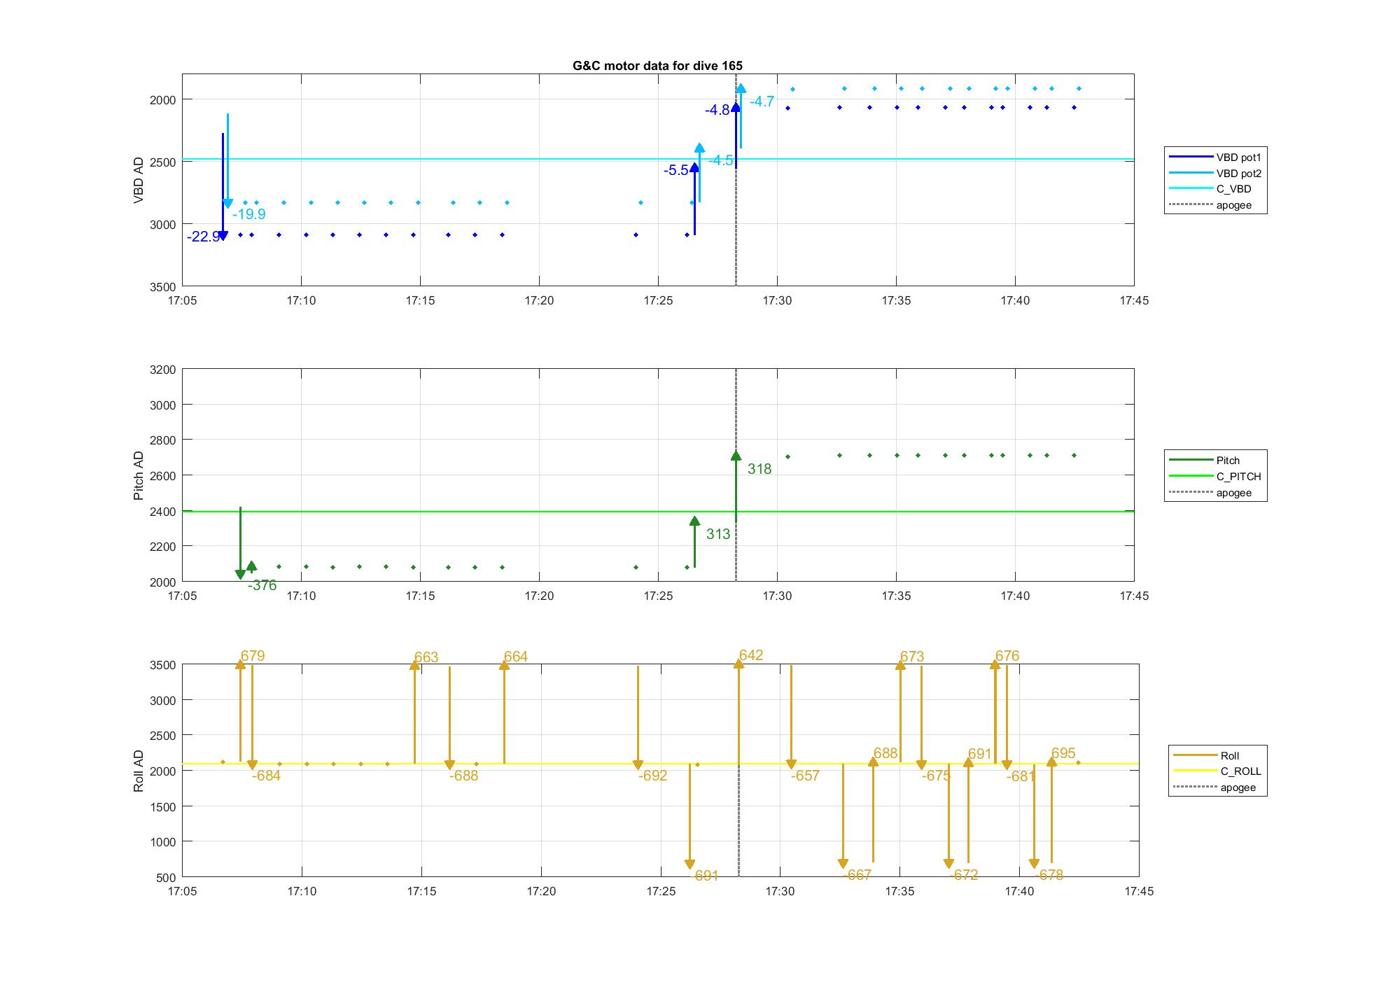This screenshot has height=986, width=1400.
Task: Click the plot title 'G&C motor data for dive 165'
Action: coord(657,65)
